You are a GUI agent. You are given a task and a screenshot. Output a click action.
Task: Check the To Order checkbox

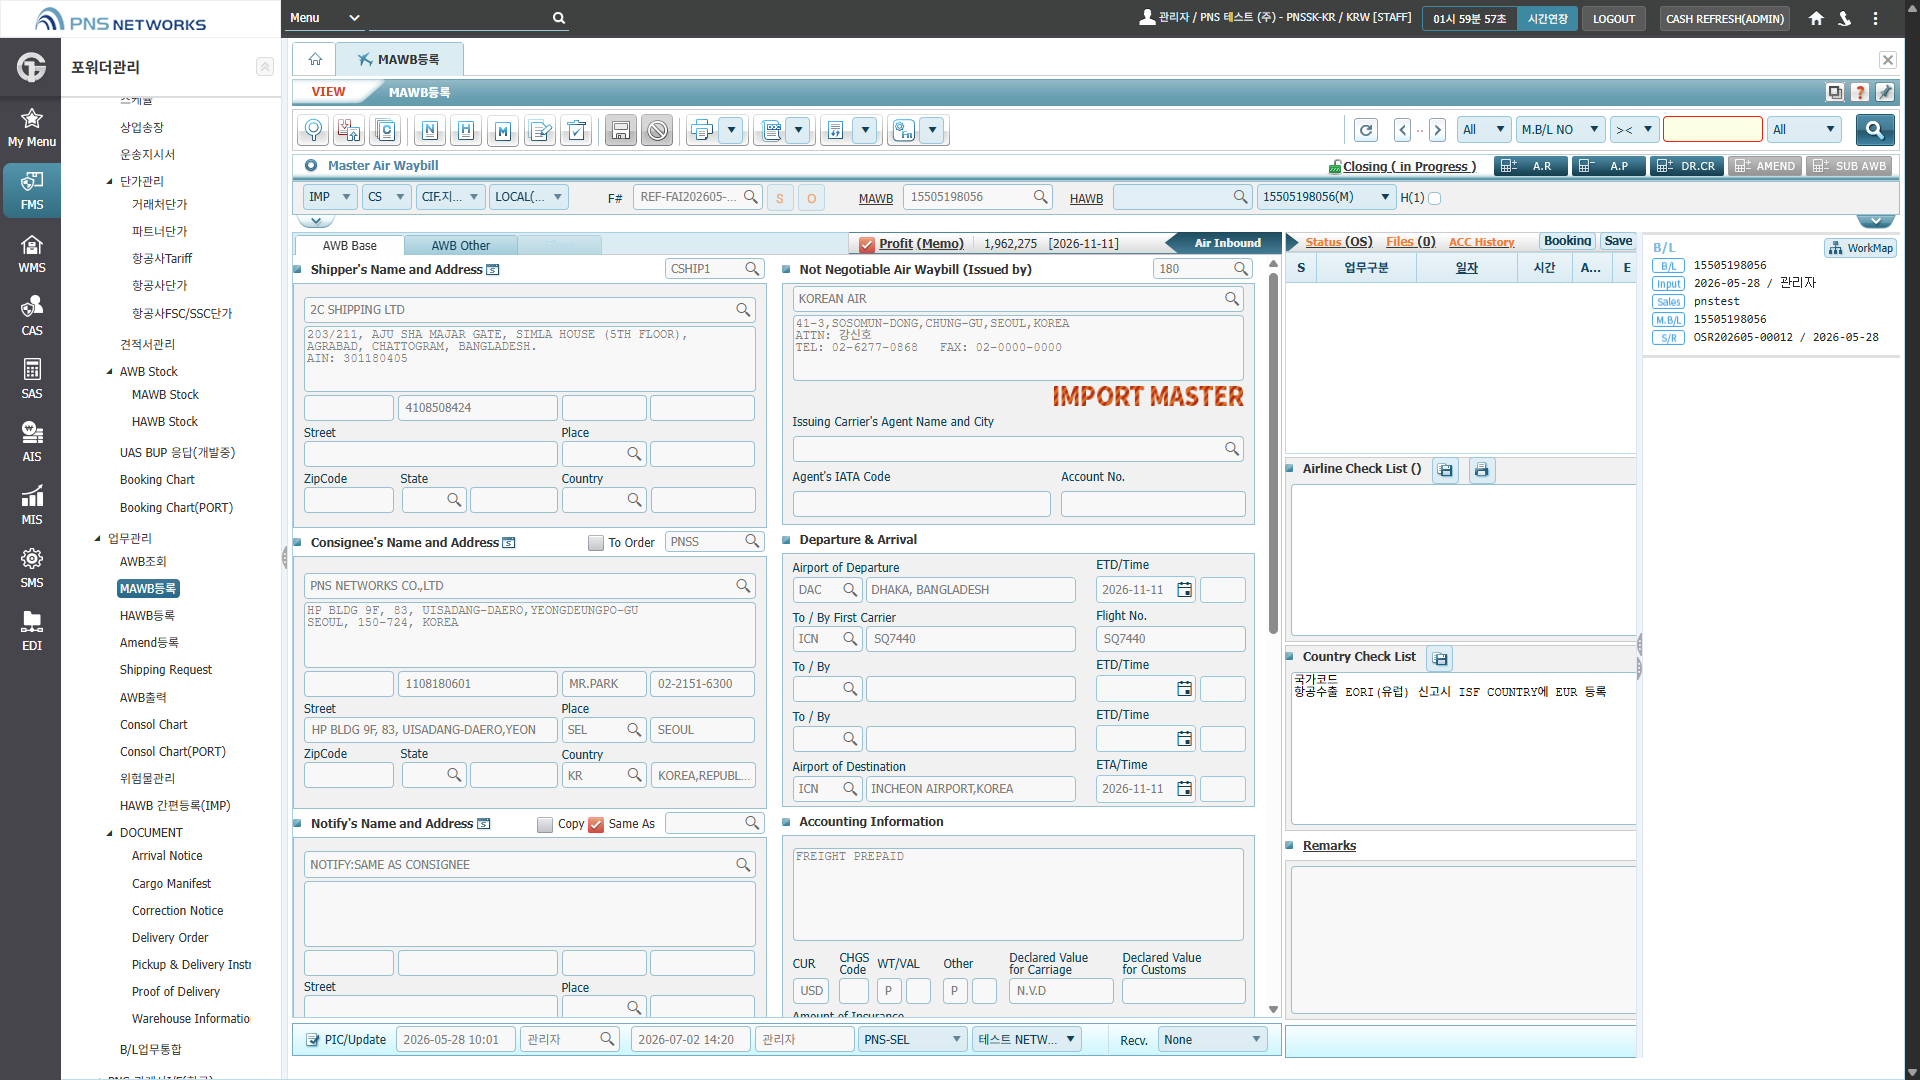coord(596,543)
